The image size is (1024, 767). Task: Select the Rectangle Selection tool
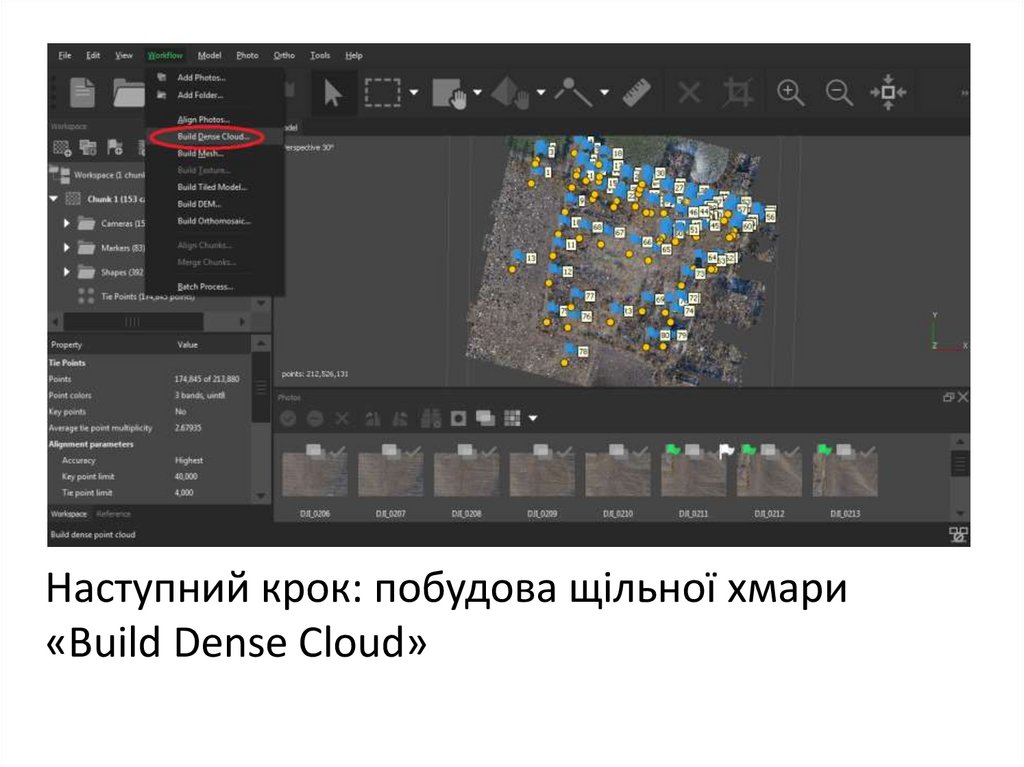pos(383,93)
